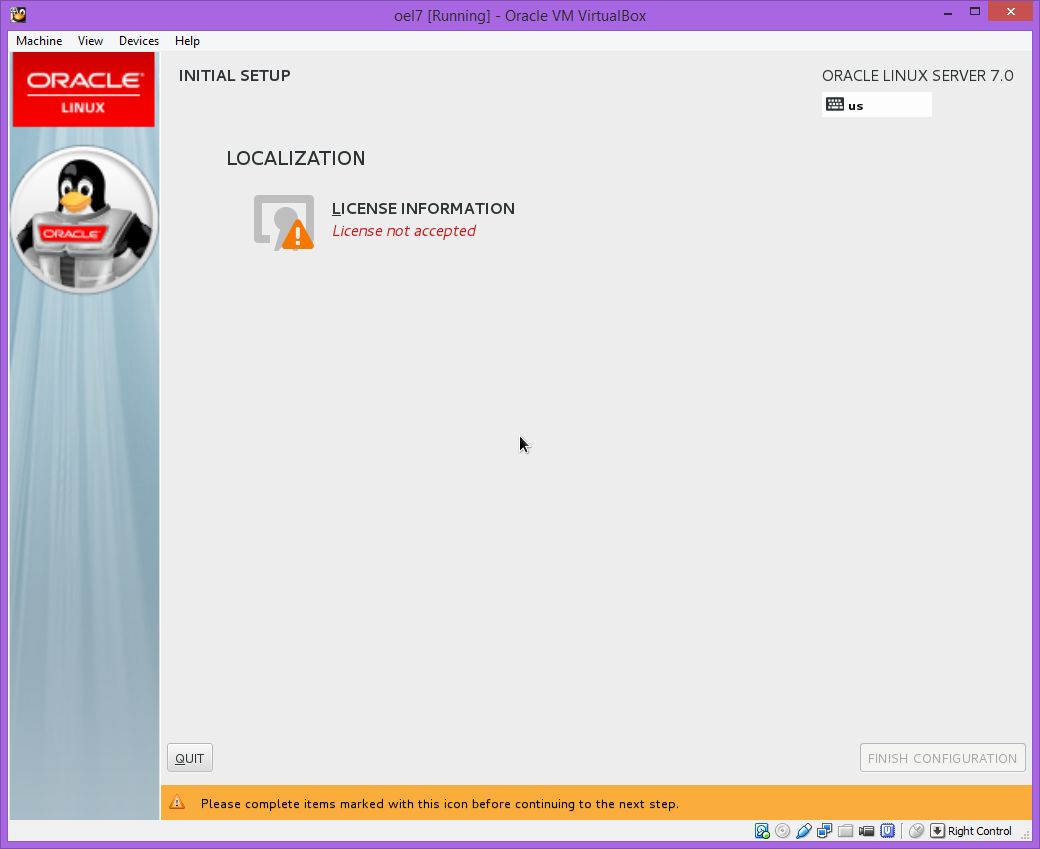Click the QUIT button

[x=190, y=758]
